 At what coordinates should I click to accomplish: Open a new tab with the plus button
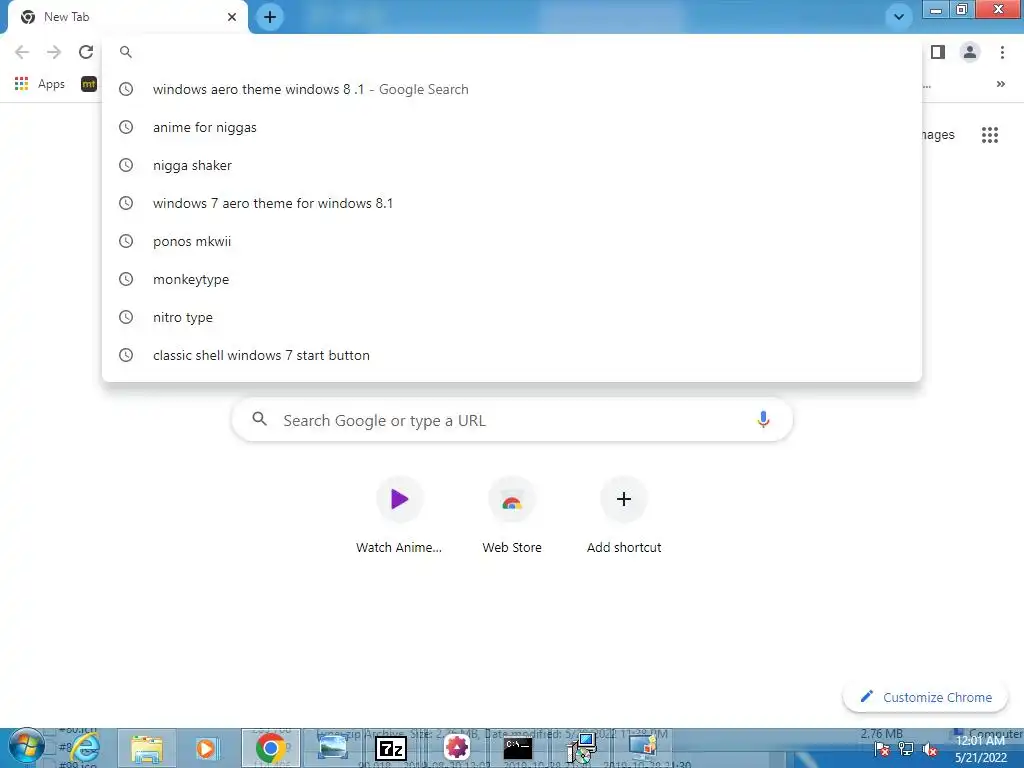pos(270,17)
